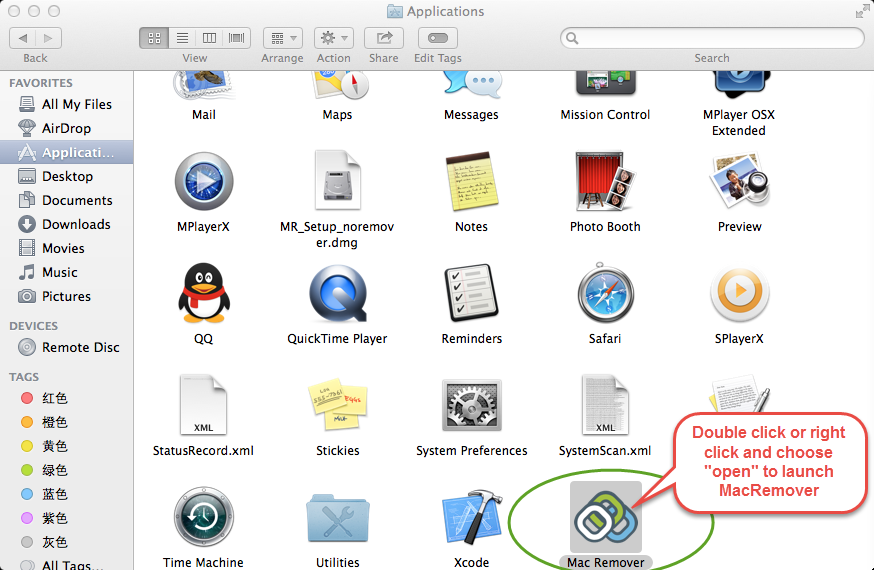Open the Arrange dropdown menu
874x570 pixels.
coord(283,38)
